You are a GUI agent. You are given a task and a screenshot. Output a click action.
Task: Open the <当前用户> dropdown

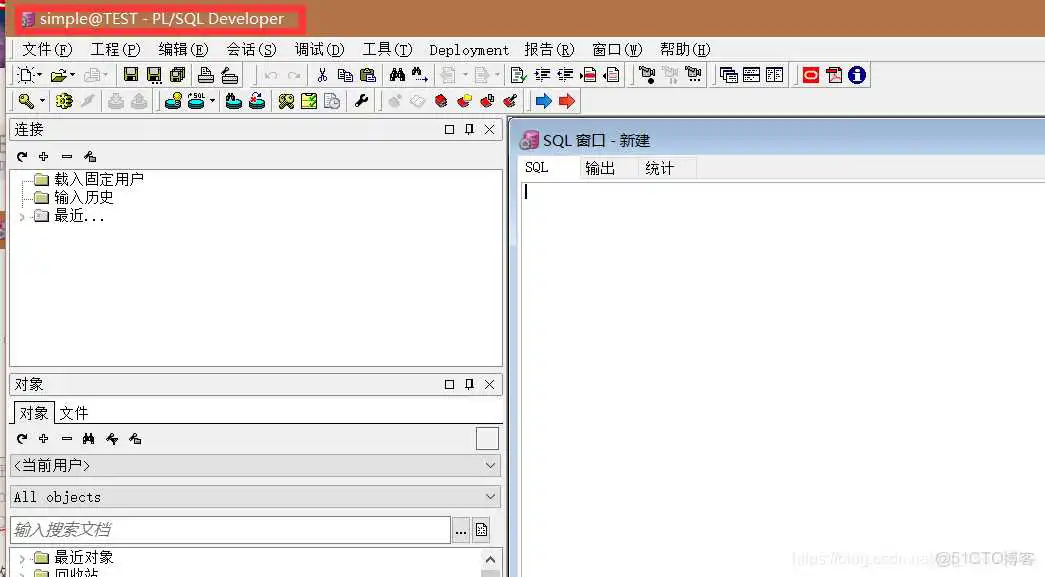click(x=255, y=465)
